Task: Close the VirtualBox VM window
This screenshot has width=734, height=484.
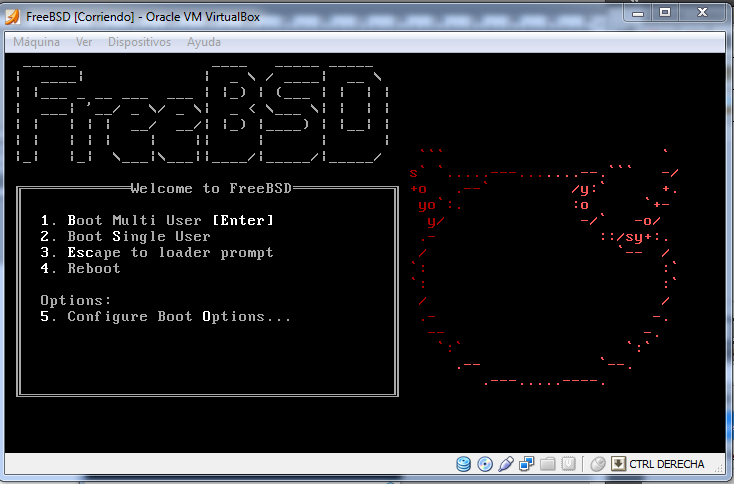Action: [702, 13]
